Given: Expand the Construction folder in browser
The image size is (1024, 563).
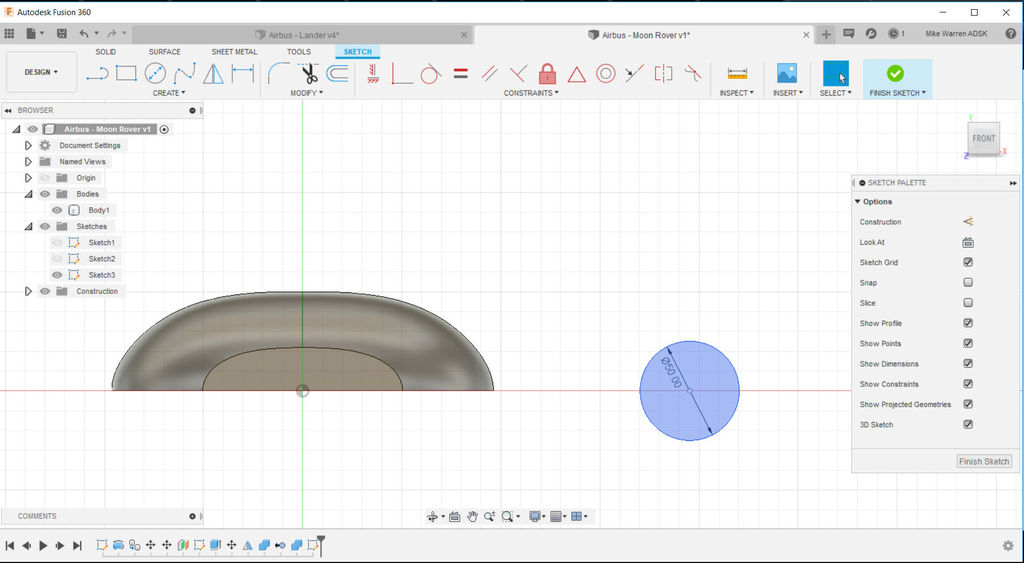Looking at the screenshot, I should 28,291.
